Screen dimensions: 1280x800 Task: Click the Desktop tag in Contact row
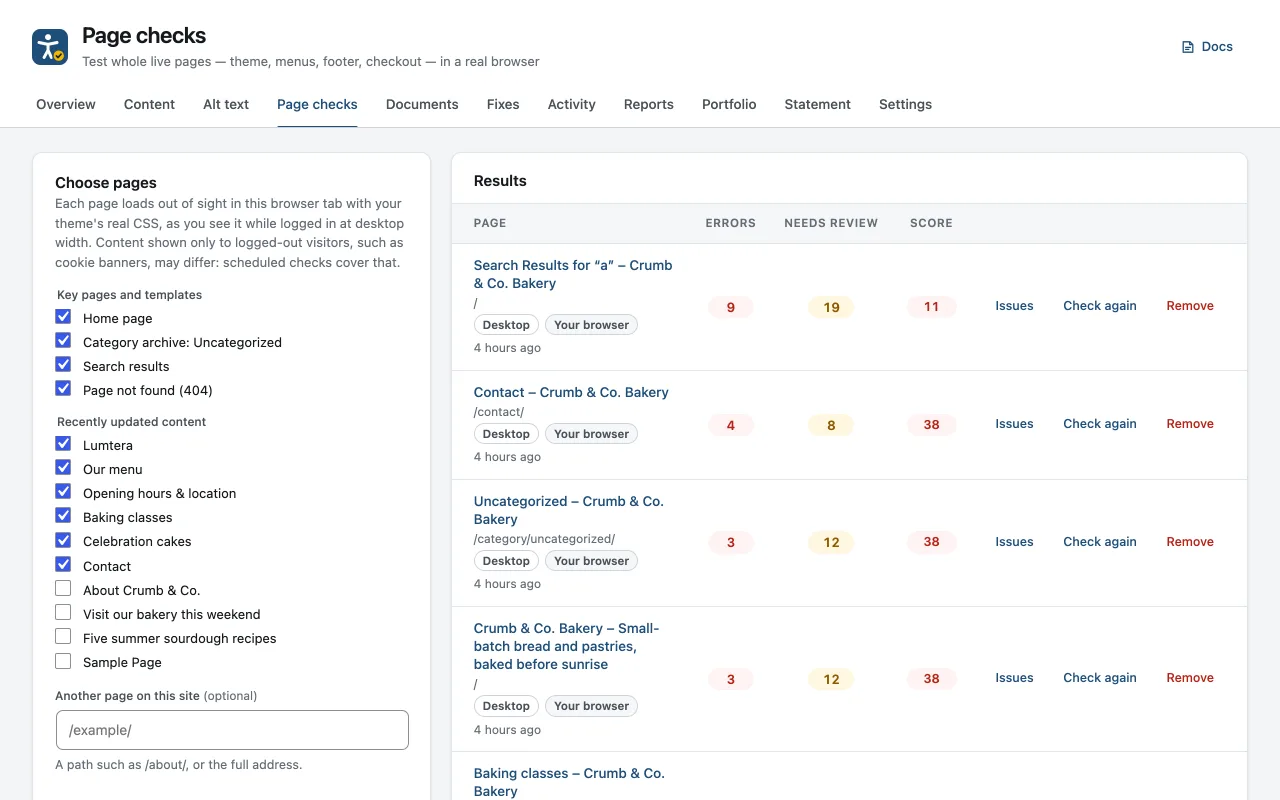pyautogui.click(x=506, y=434)
